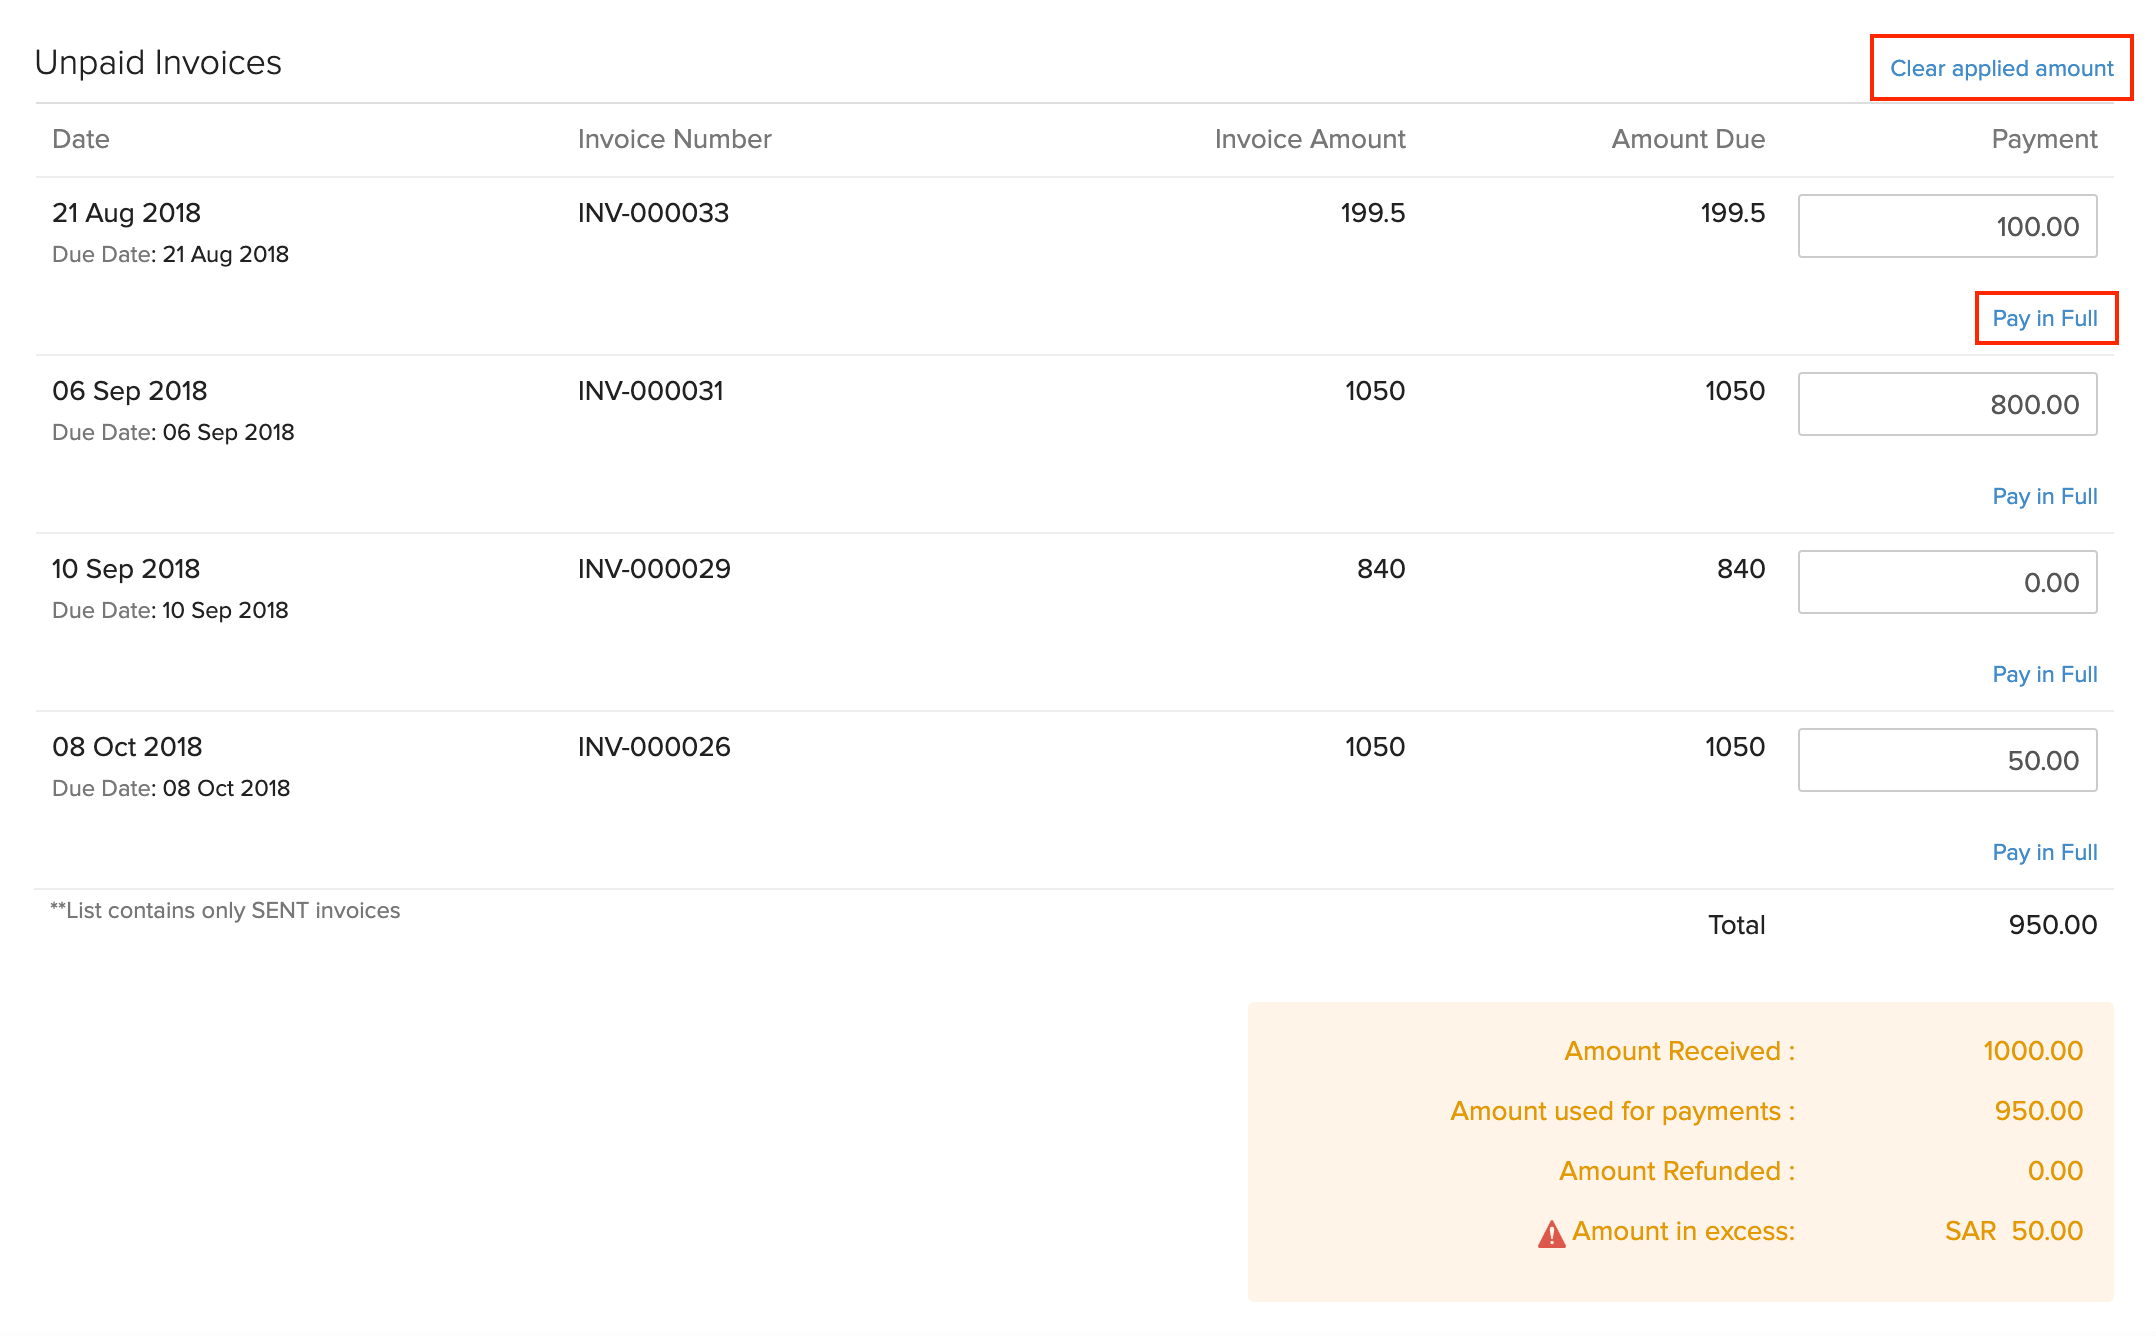Click the Date column header
Image resolution: width=2156 pixels, height=1336 pixels.
[x=81, y=139]
